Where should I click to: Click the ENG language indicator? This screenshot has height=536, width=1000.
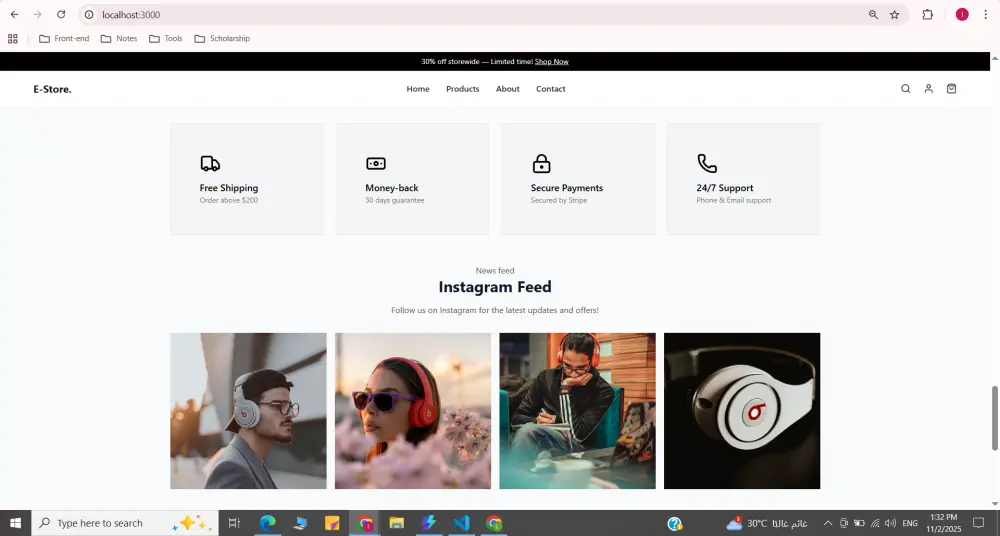pos(910,523)
